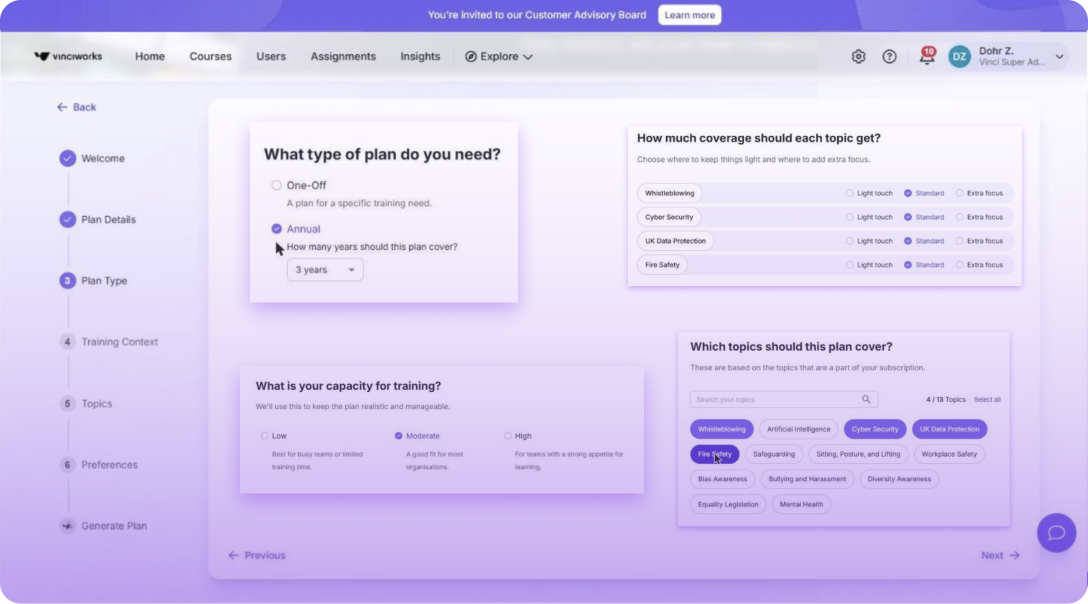The width and height of the screenshot is (1088, 604).
Task: Toggle the Mental Health topic chip
Action: (801, 505)
